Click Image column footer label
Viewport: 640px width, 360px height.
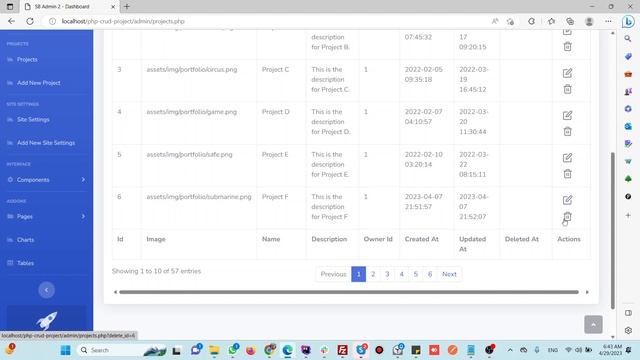click(x=156, y=239)
